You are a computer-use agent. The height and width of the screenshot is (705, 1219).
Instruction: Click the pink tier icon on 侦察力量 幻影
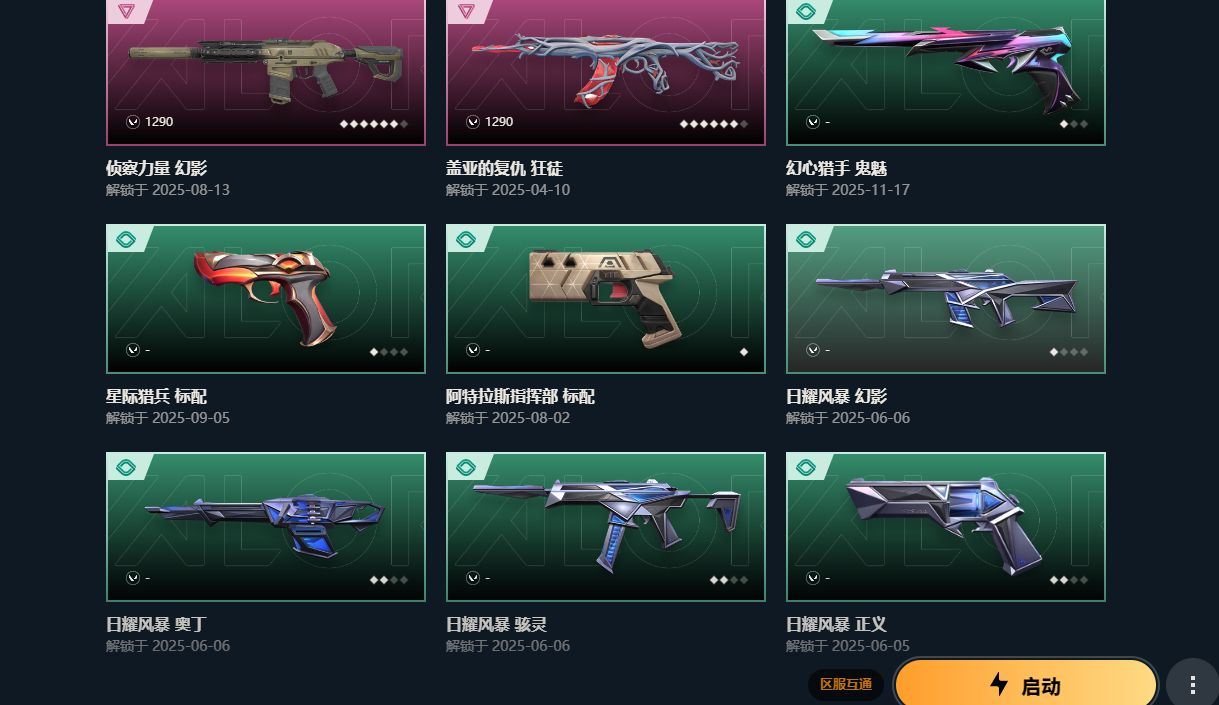(126, 11)
